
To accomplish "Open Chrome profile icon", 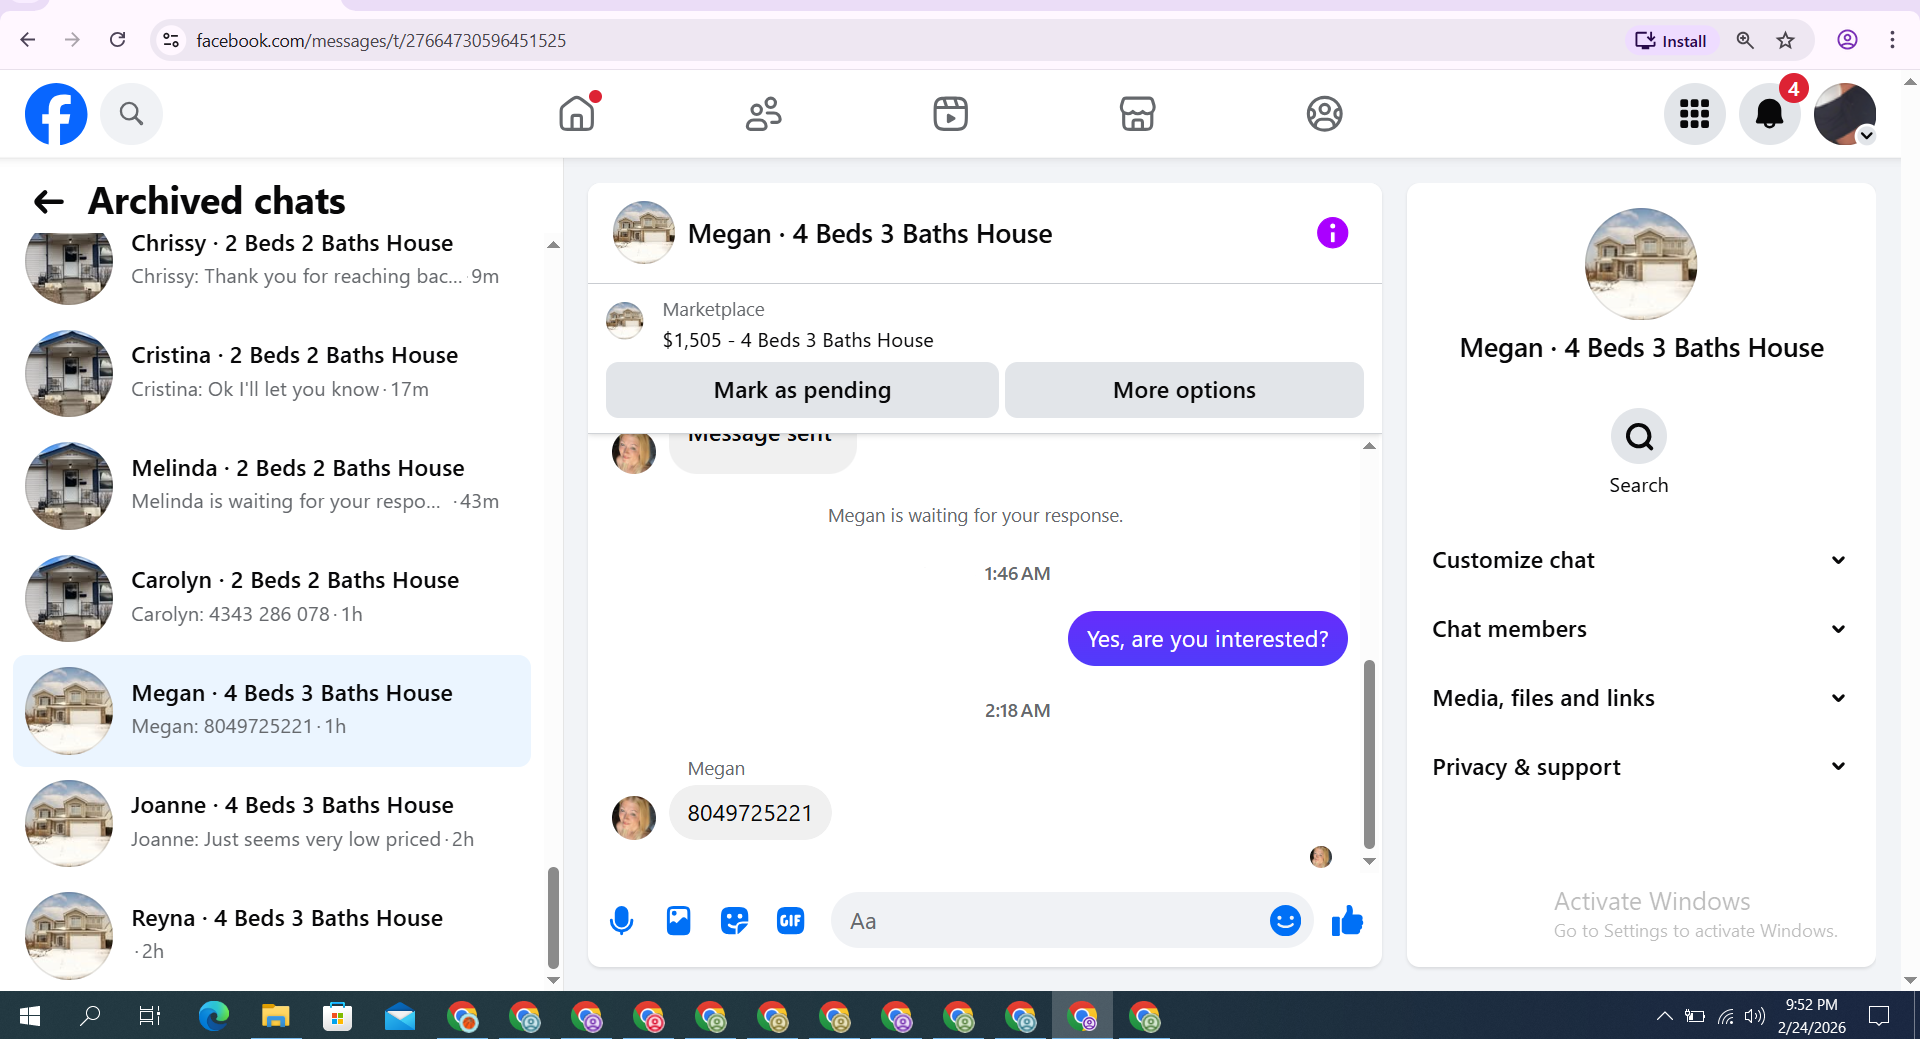I will point(1847,40).
